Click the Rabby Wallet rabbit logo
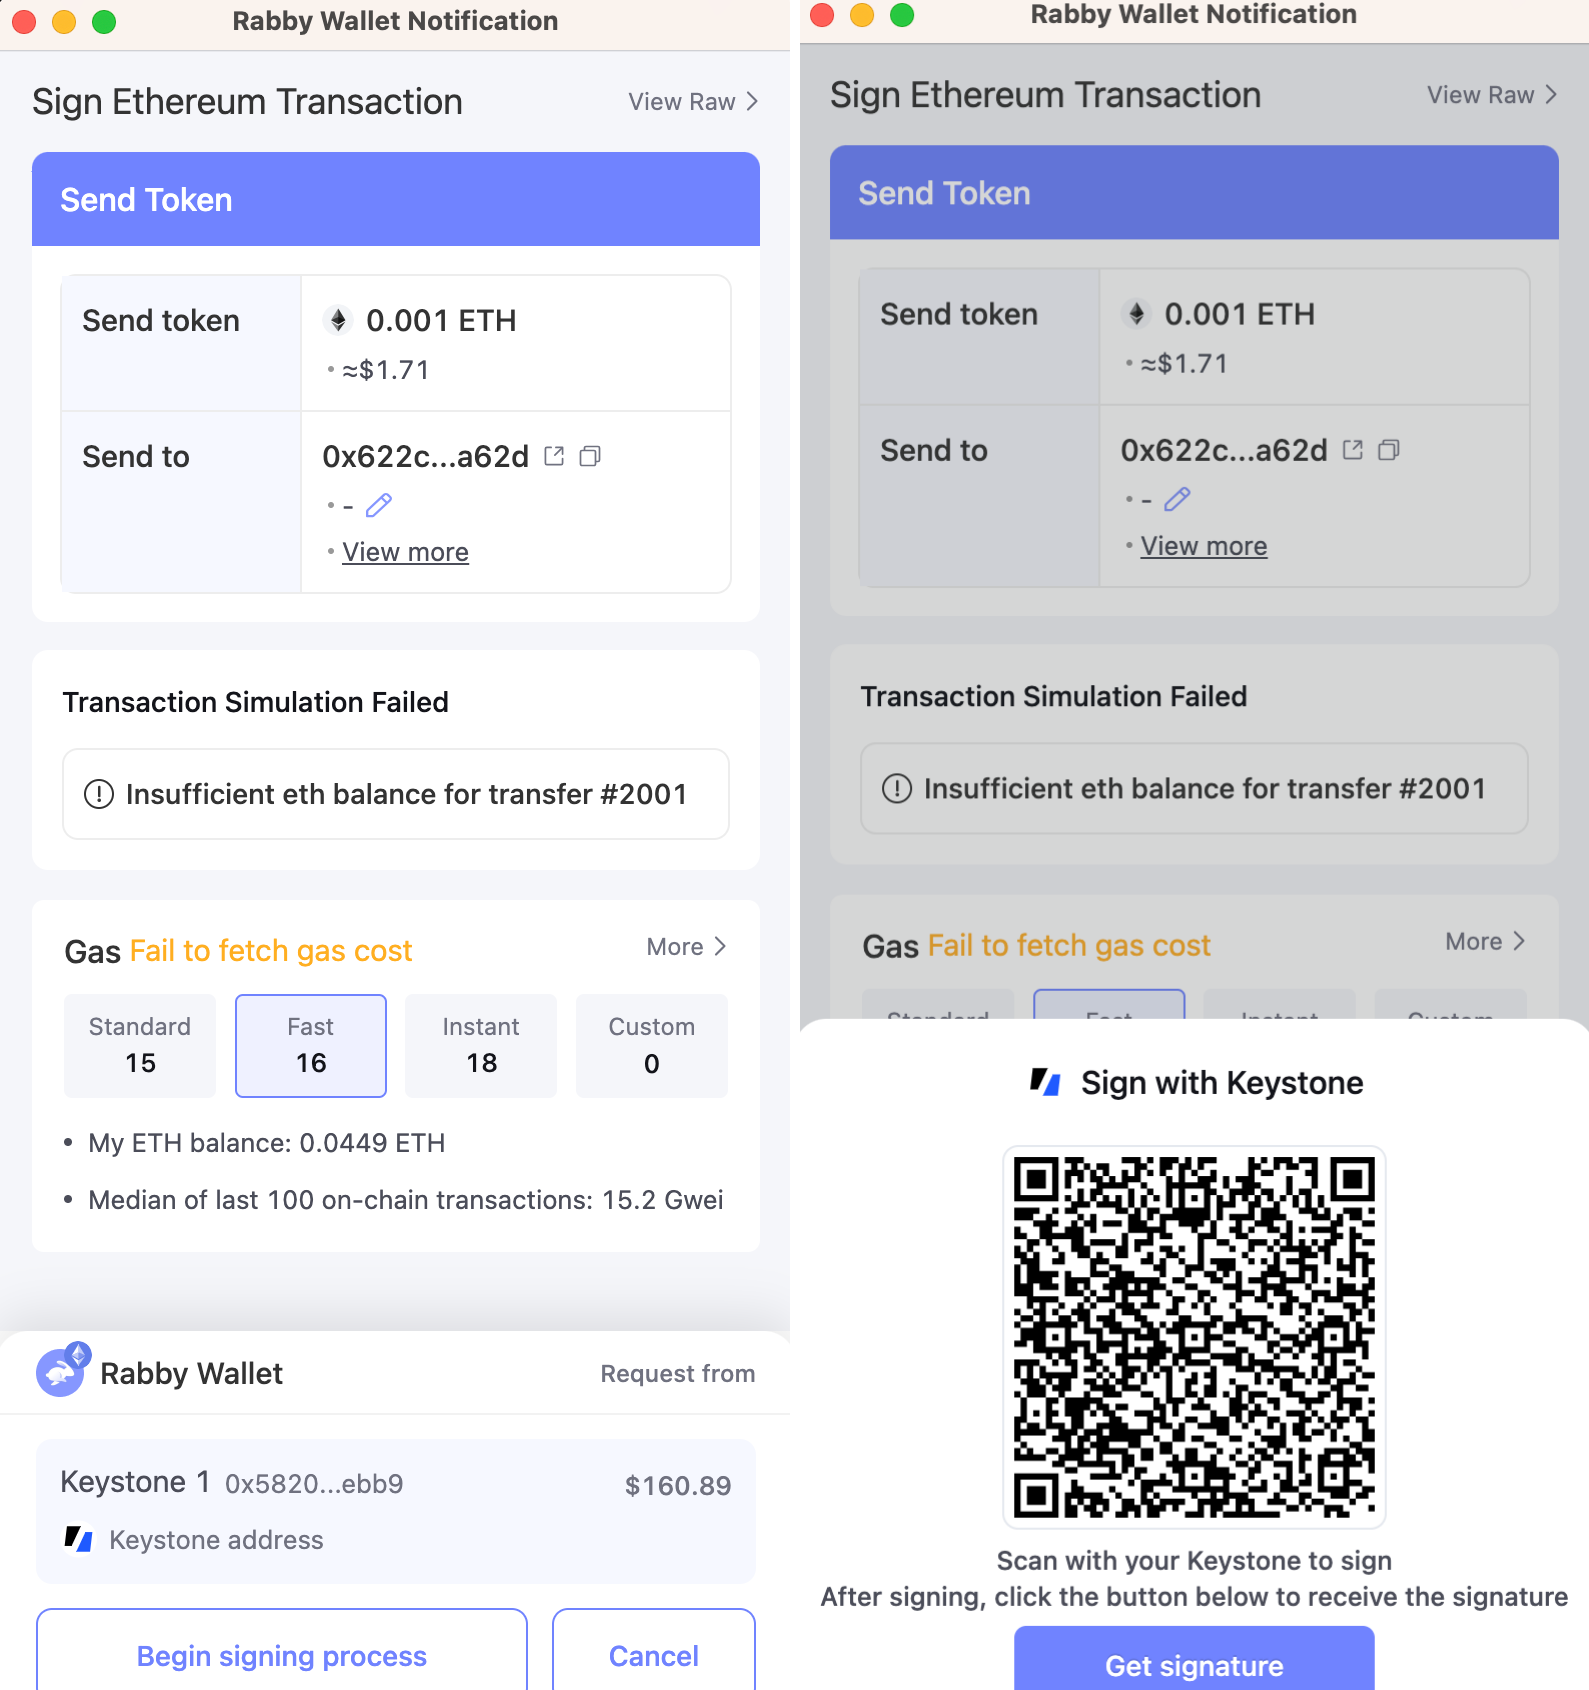The height and width of the screenshot is (1690, 1589). [x=62, y=1371]
